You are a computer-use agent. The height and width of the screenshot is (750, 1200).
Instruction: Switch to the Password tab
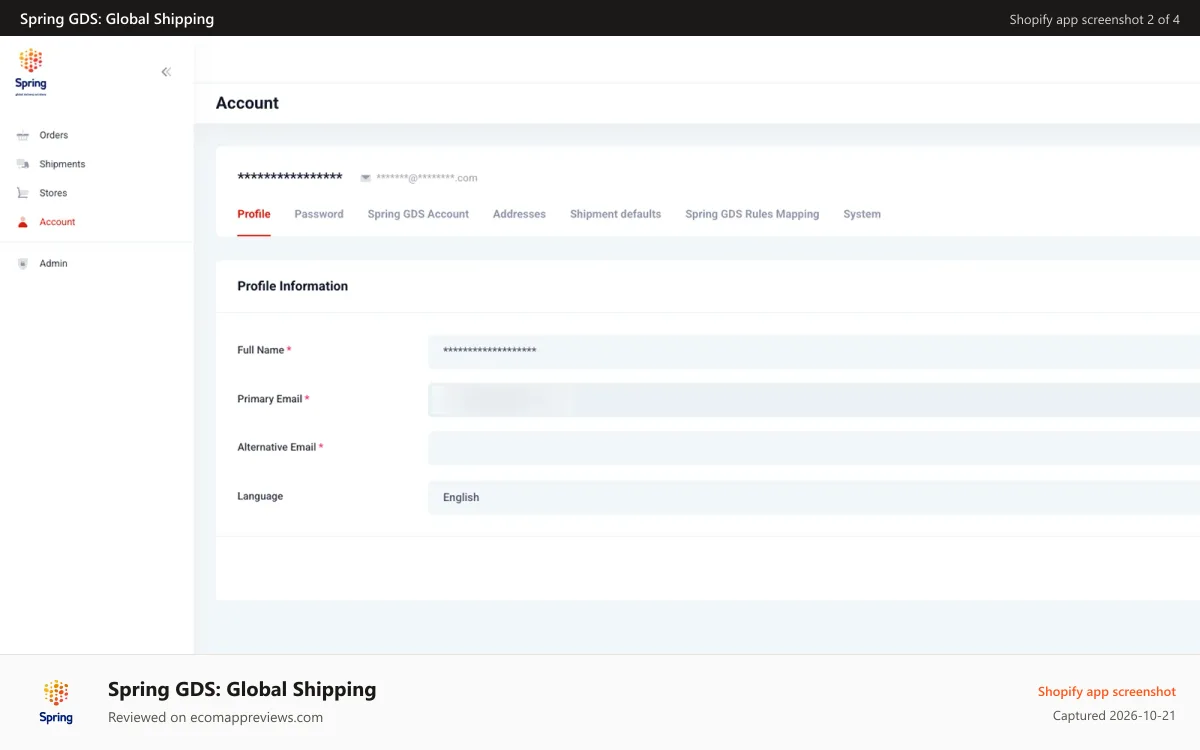point(319,214)
